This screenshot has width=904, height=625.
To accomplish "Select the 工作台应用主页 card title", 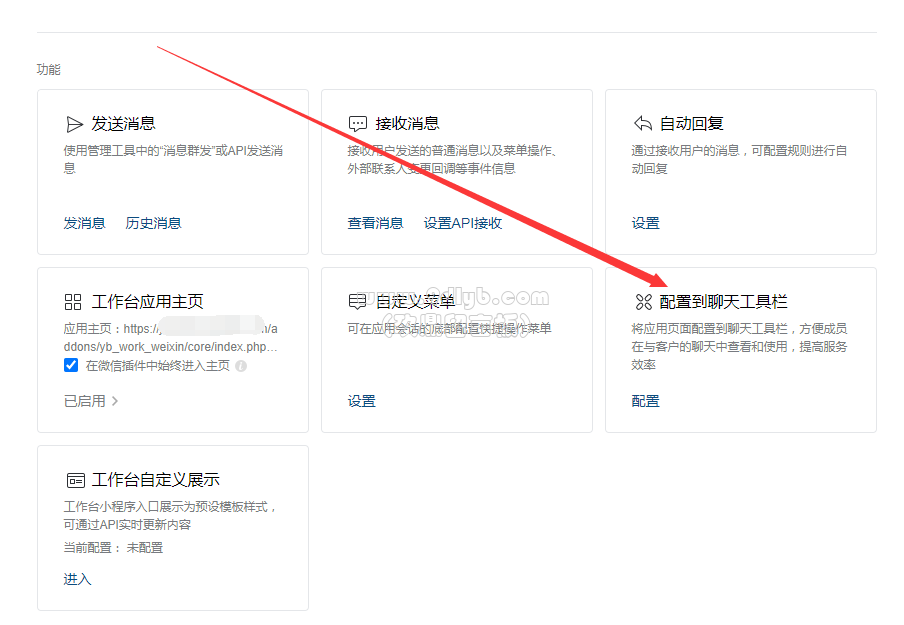I will (x=148, y=302).
